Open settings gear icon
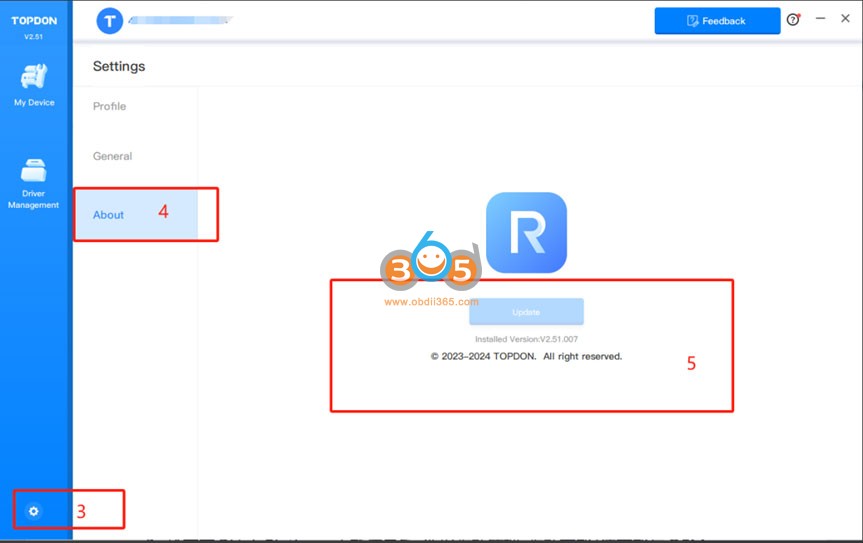This screenshot has height=543, width=863. [34, 511]
